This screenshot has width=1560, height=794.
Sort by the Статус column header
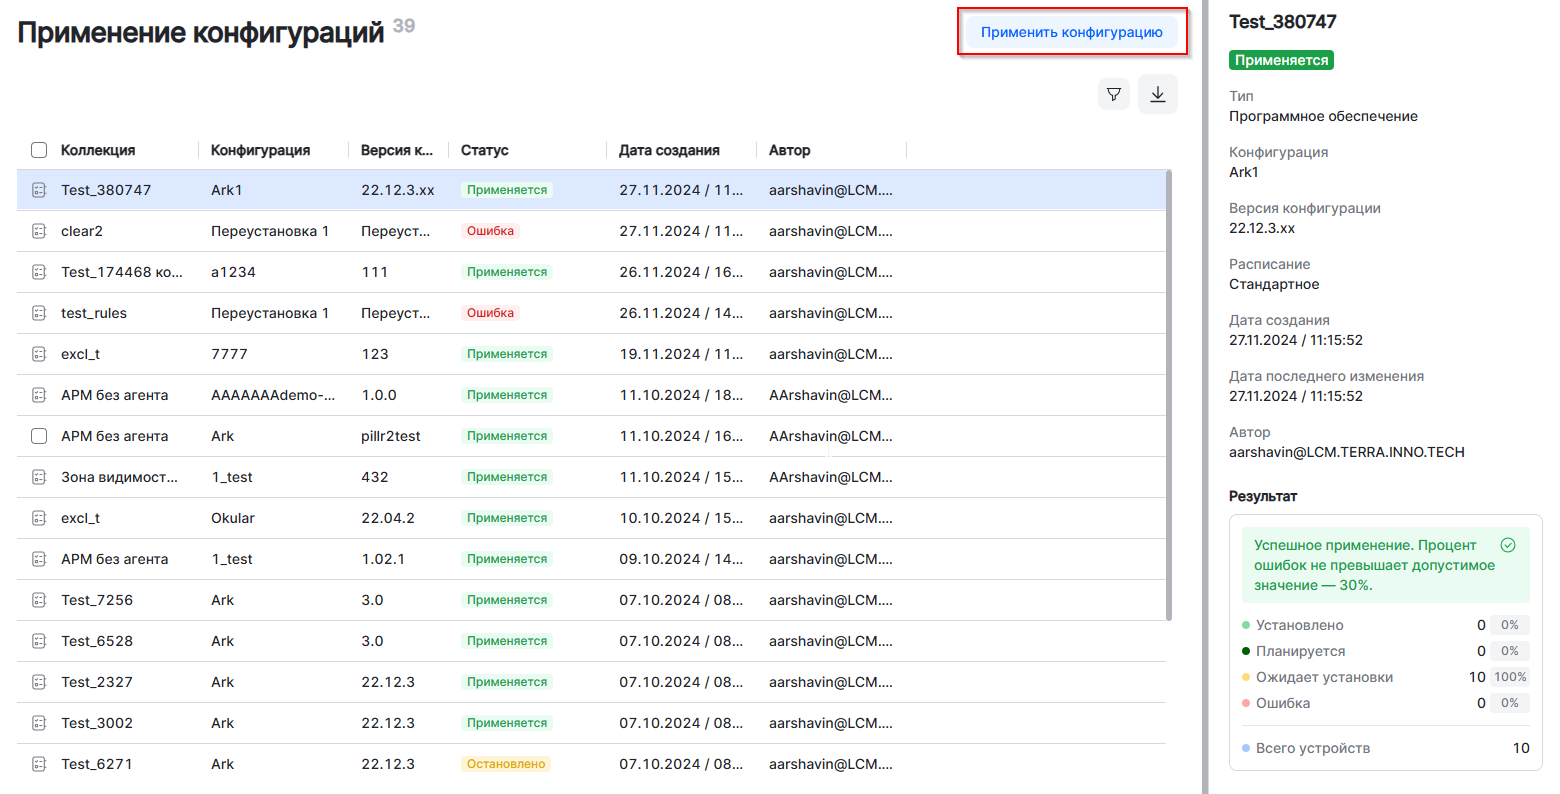(485, 150)
